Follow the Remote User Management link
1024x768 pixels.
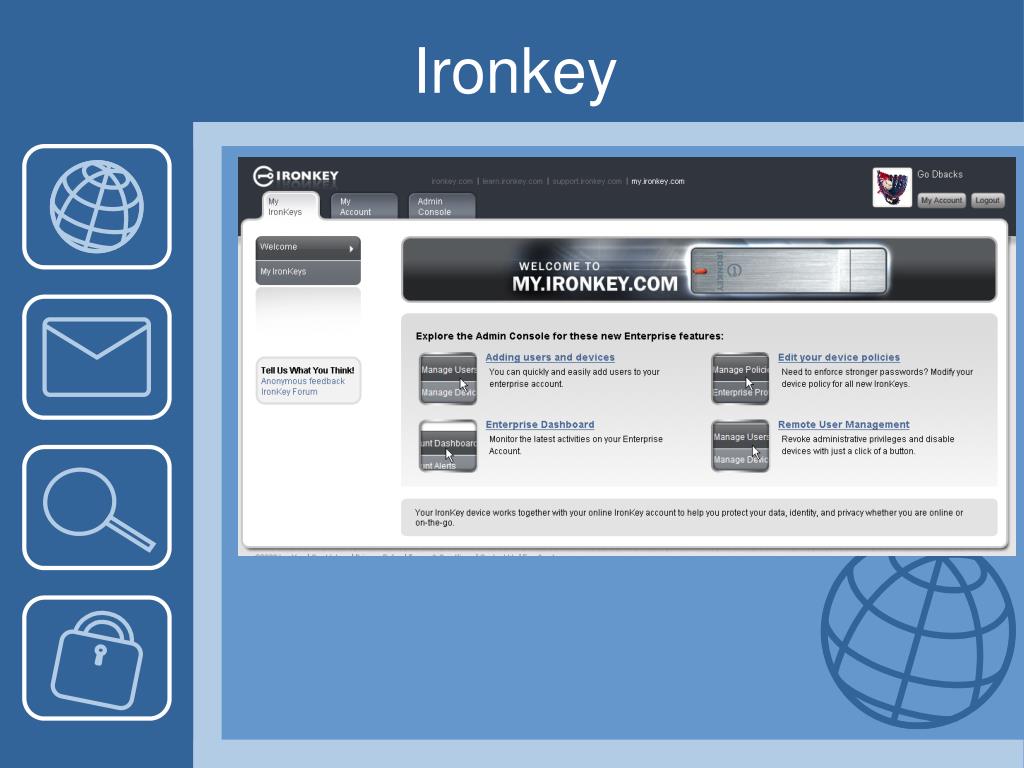click(844, 424)
